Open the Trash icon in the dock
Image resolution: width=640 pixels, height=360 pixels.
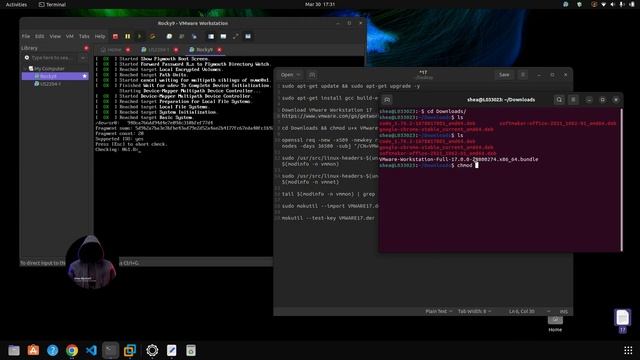[191, 350]
